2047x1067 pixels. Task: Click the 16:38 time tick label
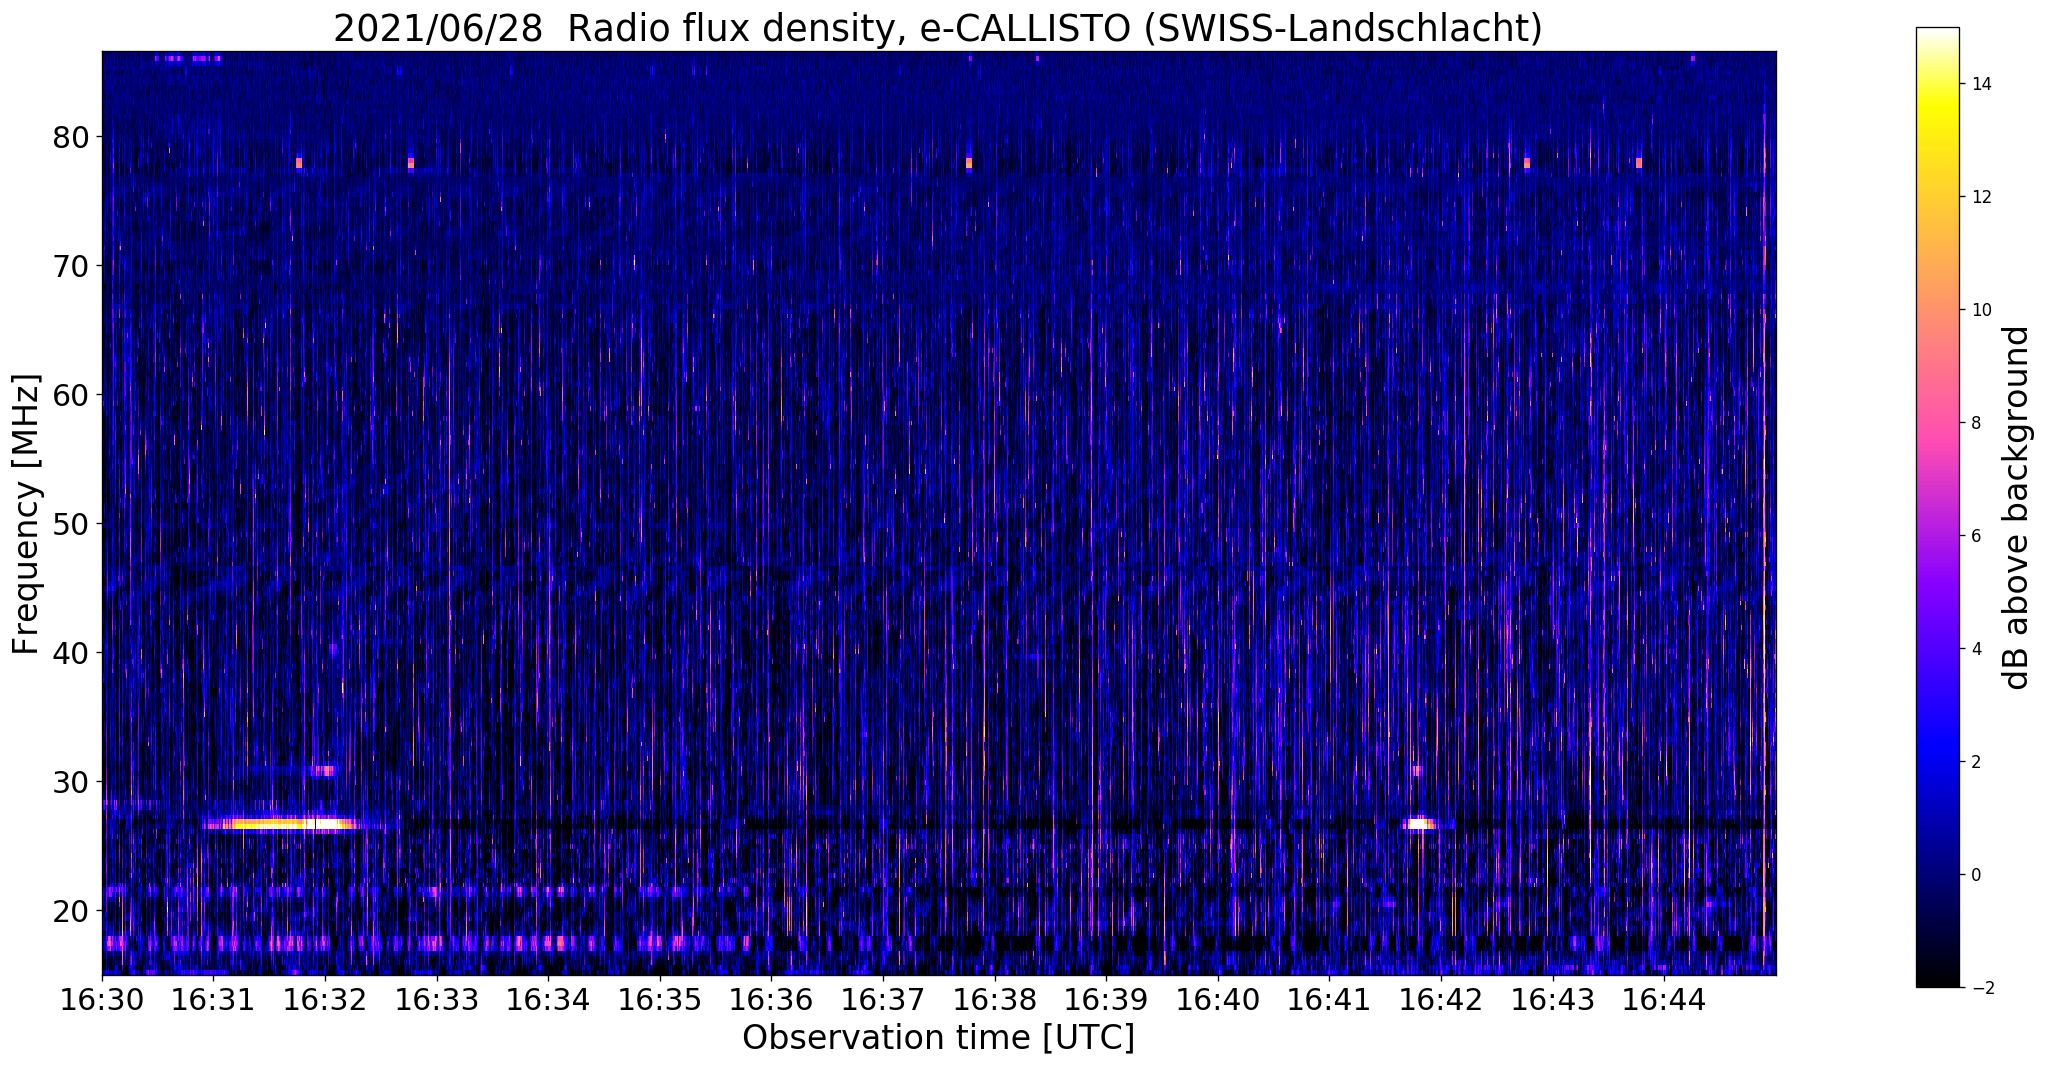(x=995, y=1000)
